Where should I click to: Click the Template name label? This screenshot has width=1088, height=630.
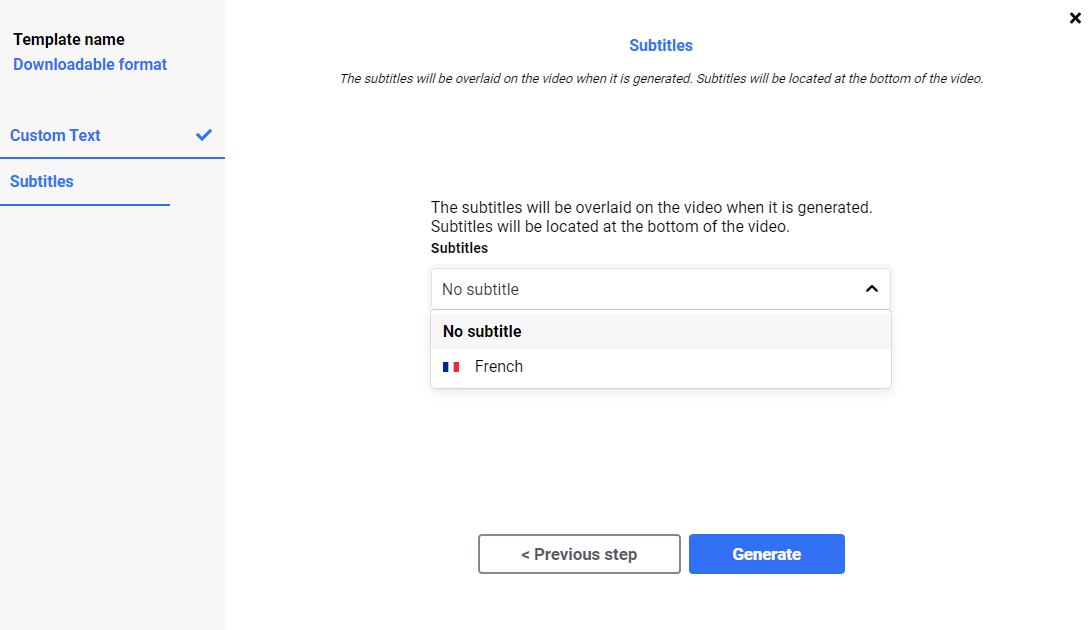coord(69,40)
